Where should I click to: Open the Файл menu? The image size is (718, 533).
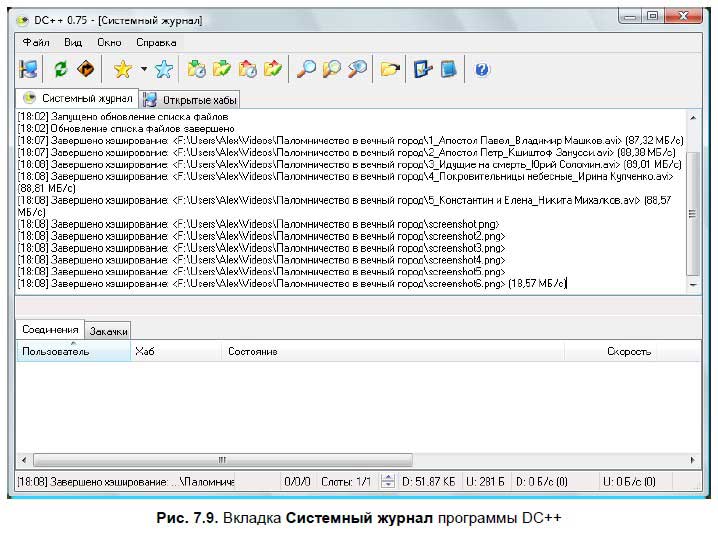(36, 43)
